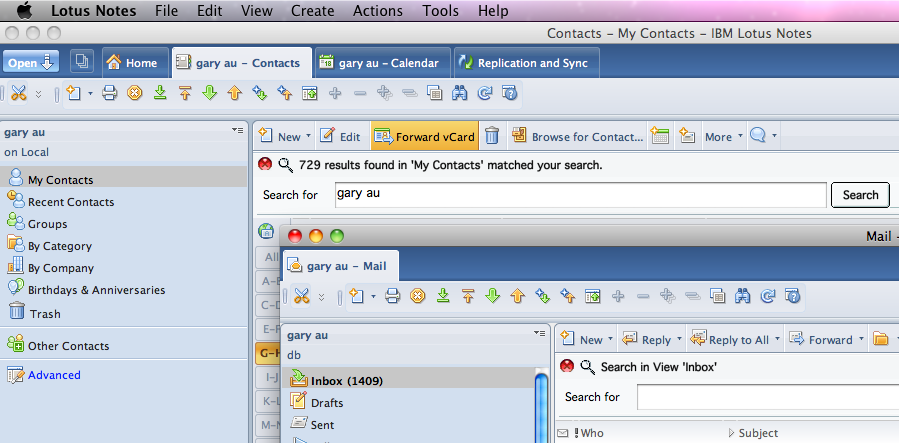Clear the Contacts search with the red X
This screenshot has width=899, height=443.
(x=265, y=164)
